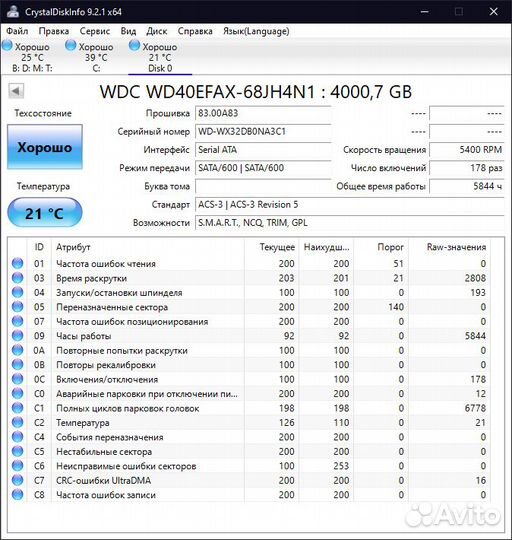Click status icon of attribute C5 row

click(x=18, y=451)
